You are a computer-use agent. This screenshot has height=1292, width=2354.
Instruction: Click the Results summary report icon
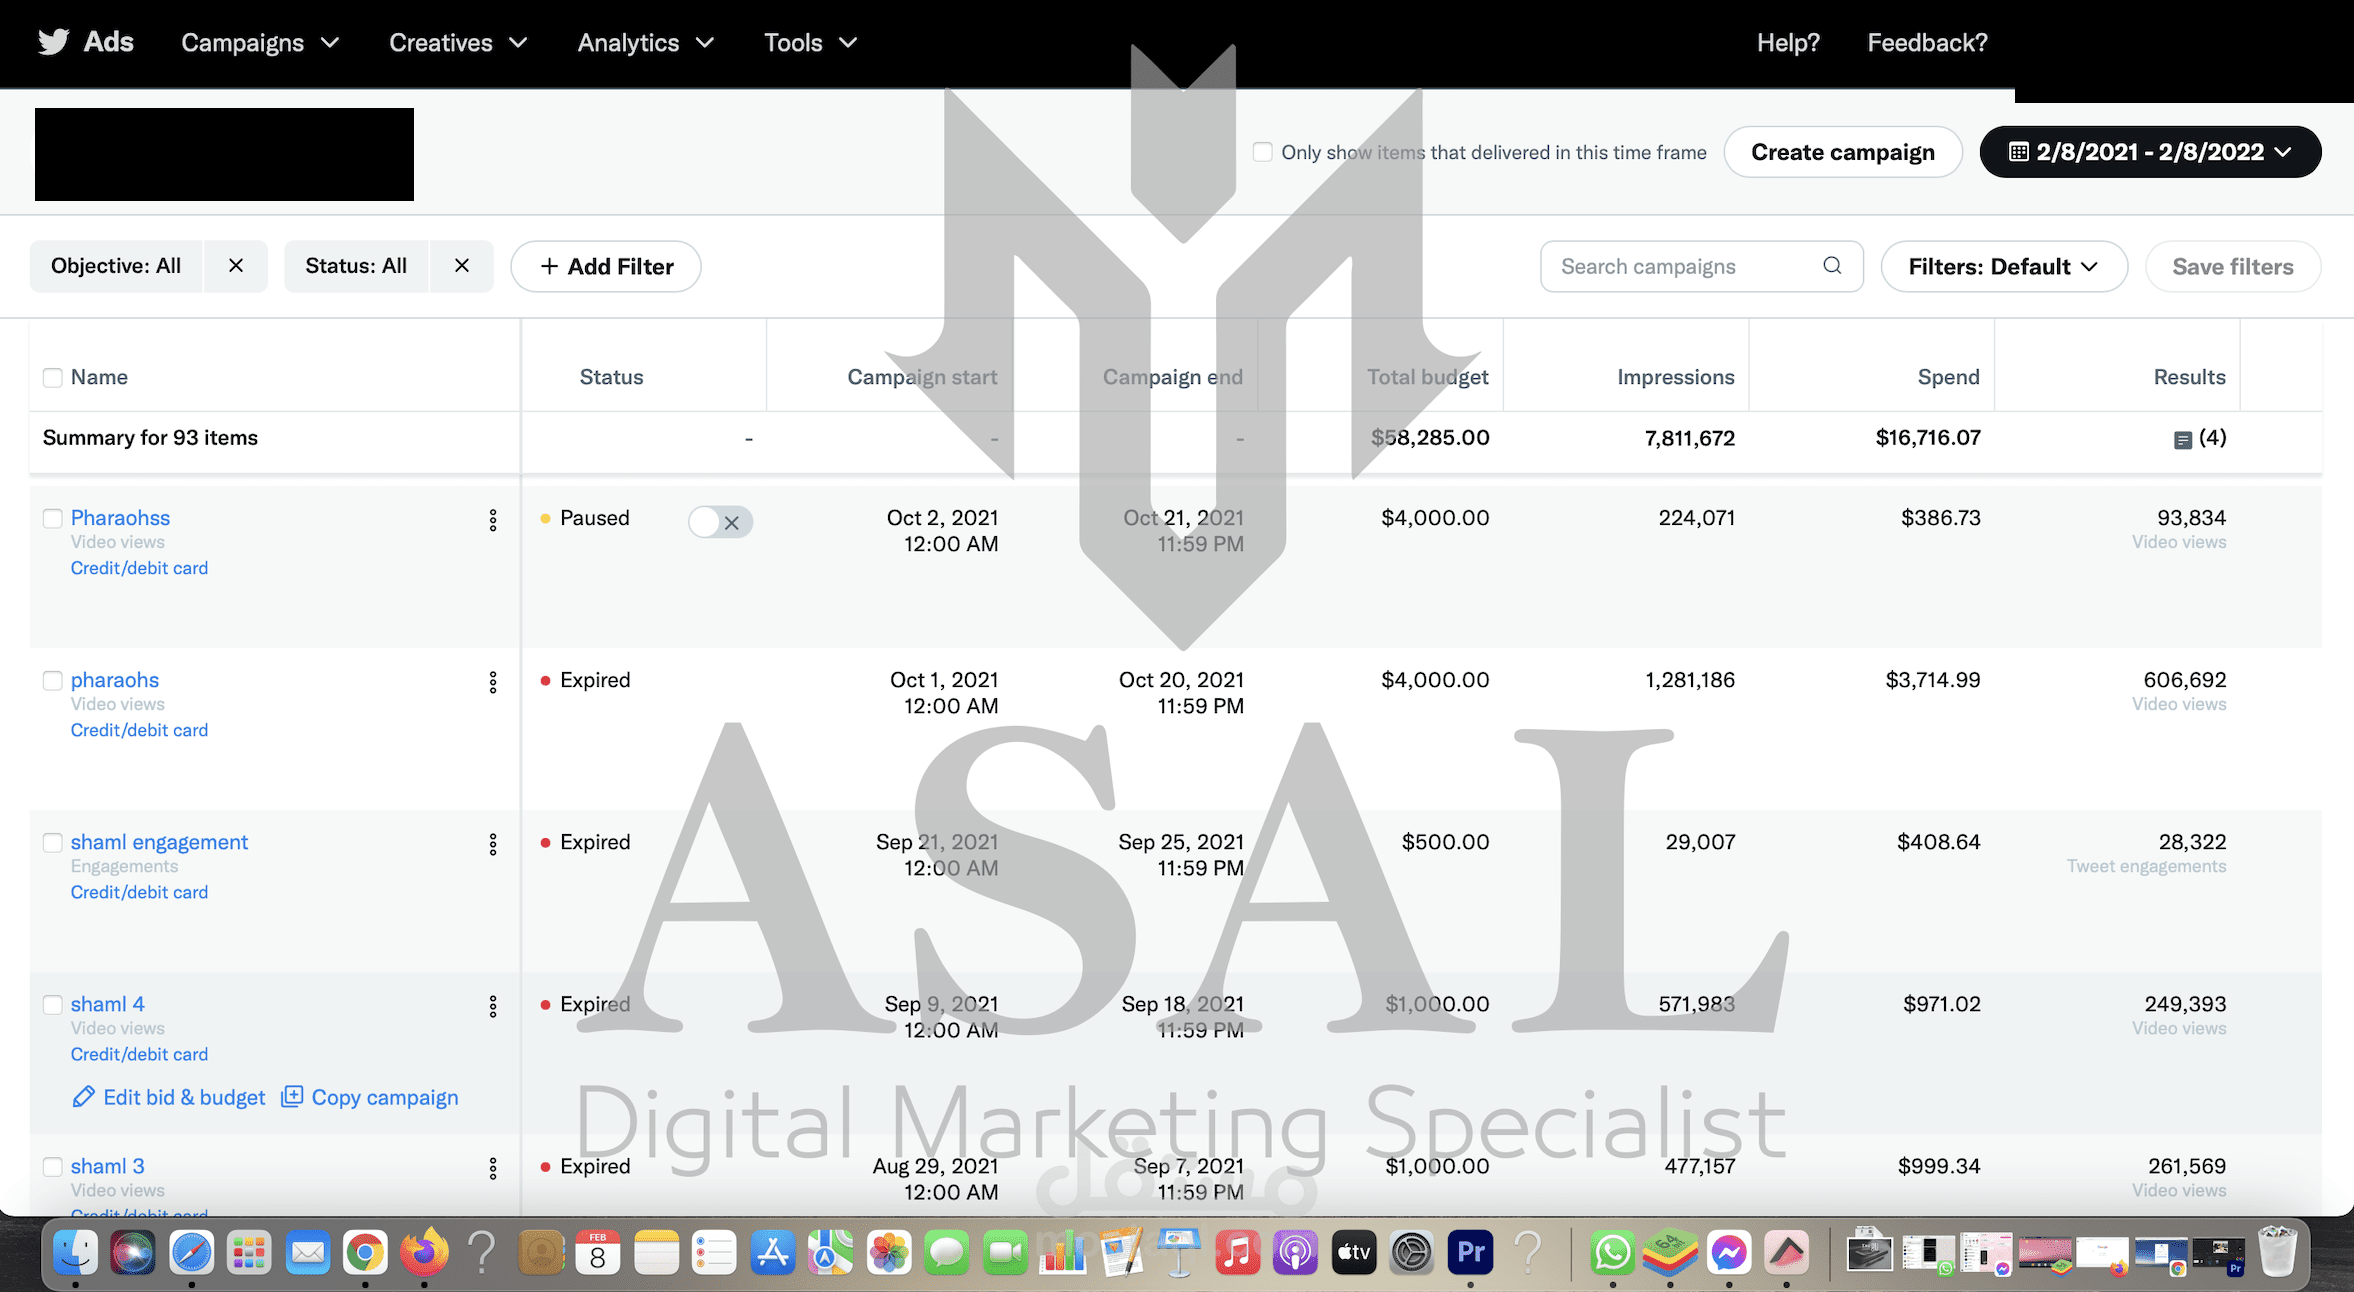coord(2183,440)
